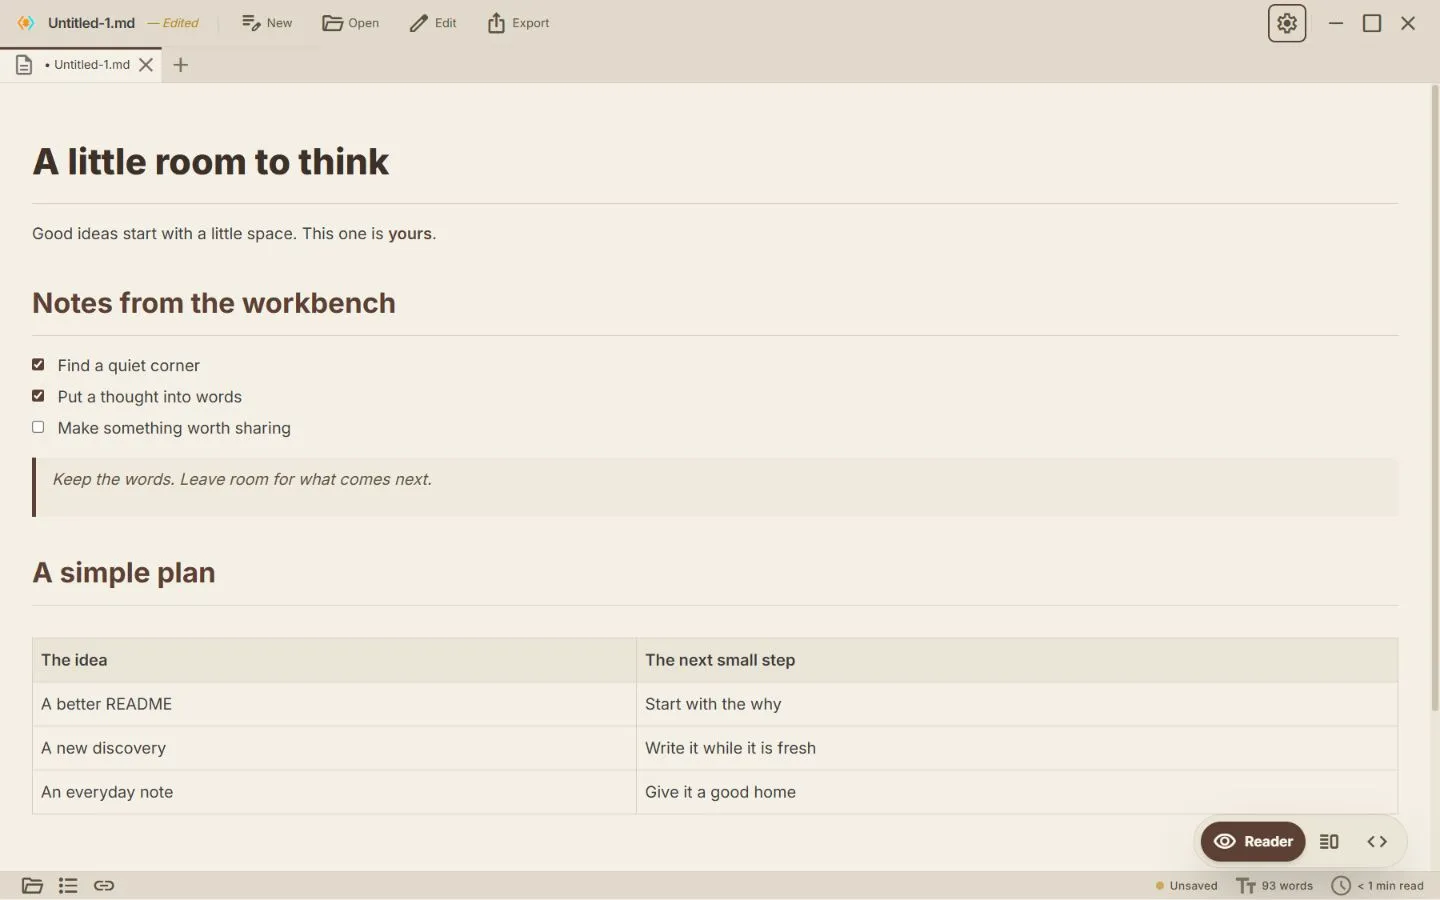Add a new tab with the plus icon

click(x=181, y=65)
